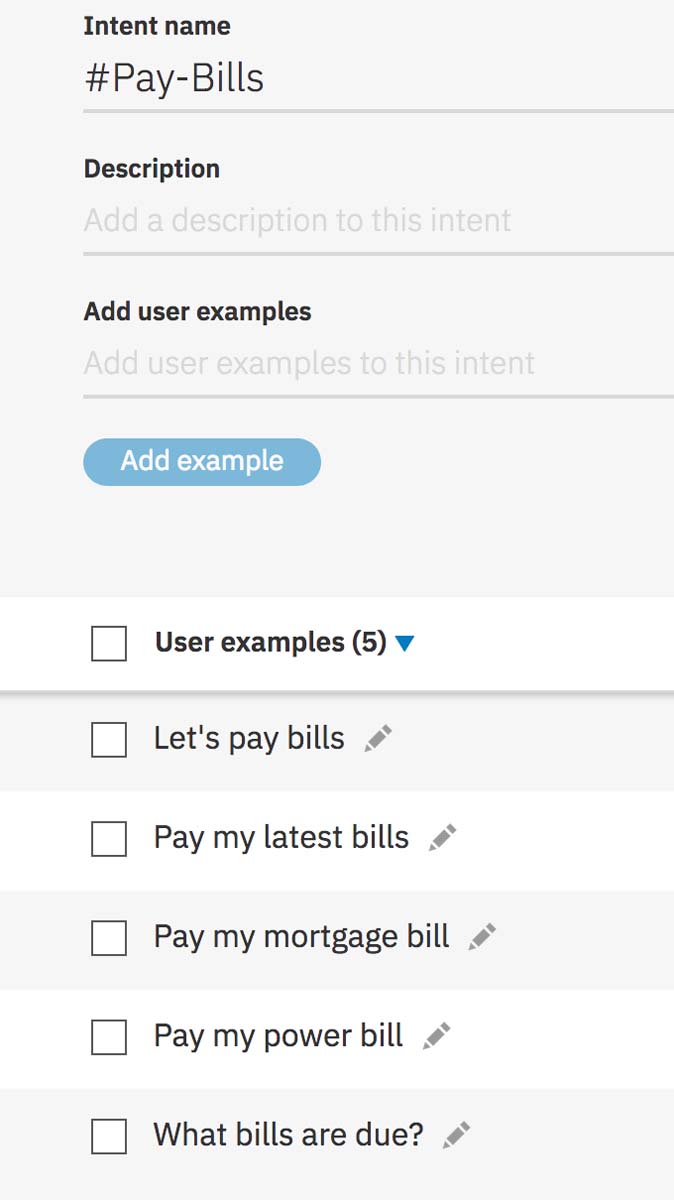The image size is (674, 1200).
Task: Sort using the User examples blue arrow
Action: click(404, 644)
